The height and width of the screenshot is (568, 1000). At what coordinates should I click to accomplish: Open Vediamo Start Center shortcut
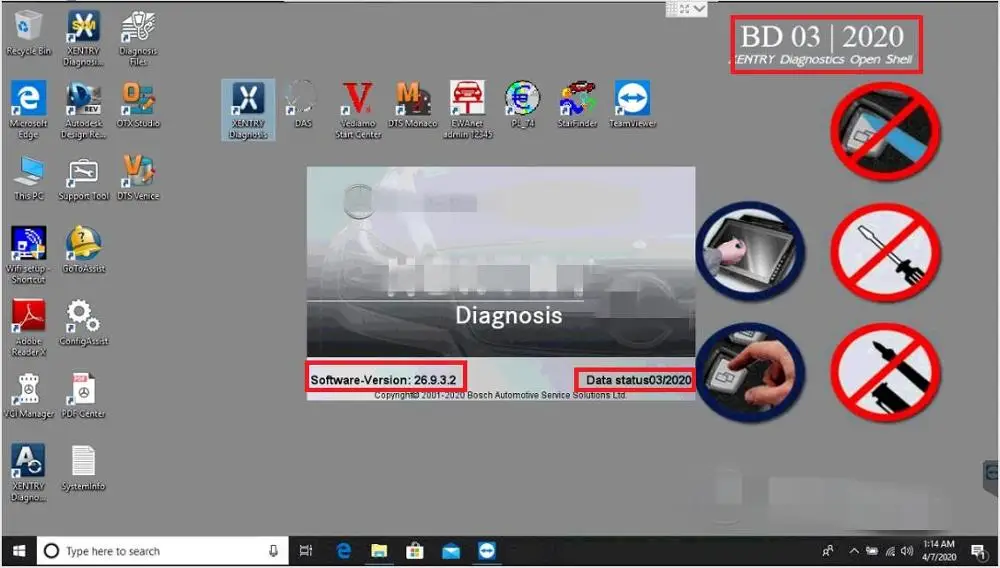pyautogui.click(x=358, y=110)
